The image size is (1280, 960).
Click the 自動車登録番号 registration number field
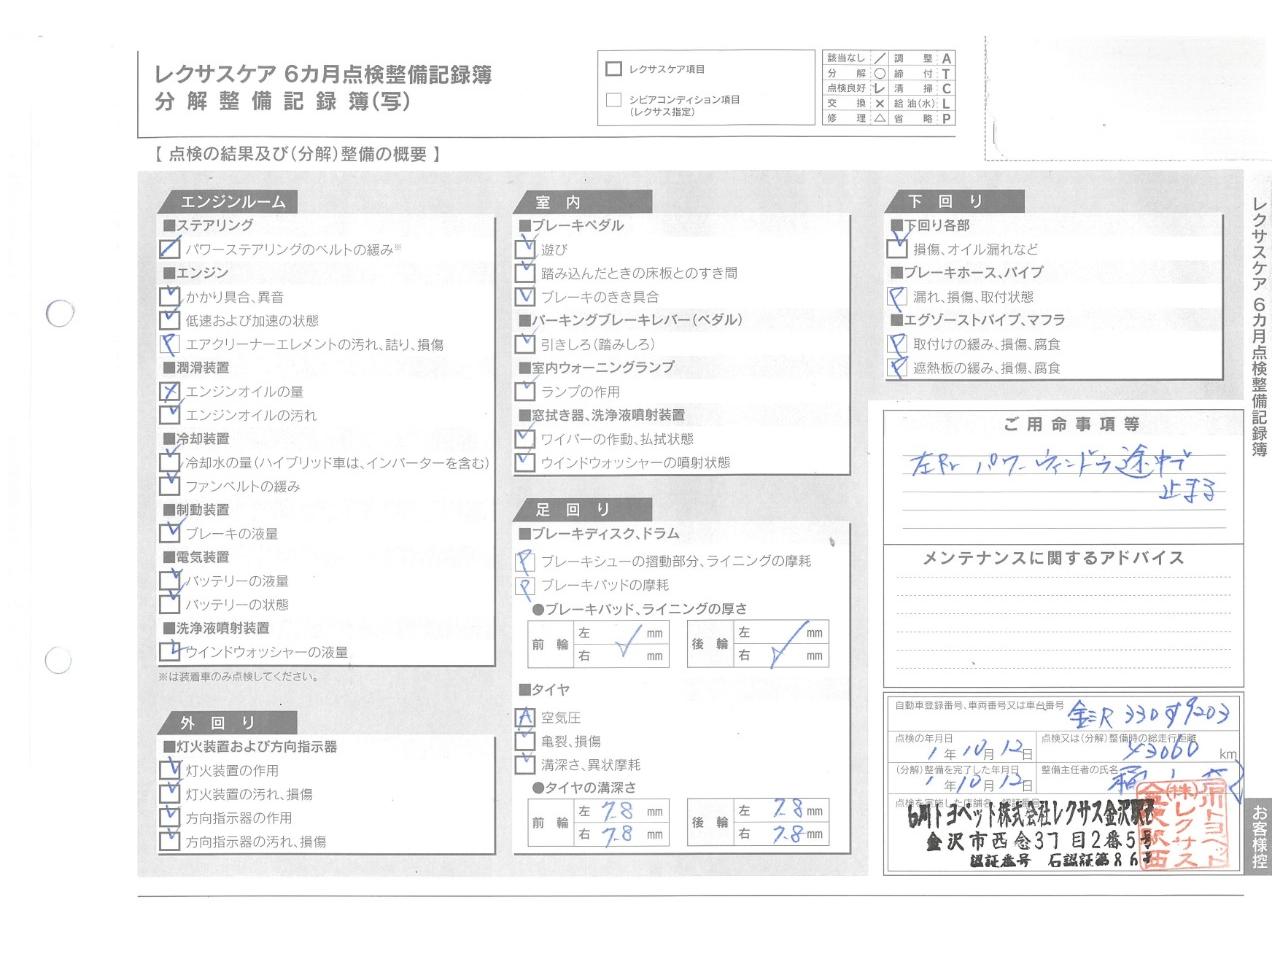(x=1066, y=714)
